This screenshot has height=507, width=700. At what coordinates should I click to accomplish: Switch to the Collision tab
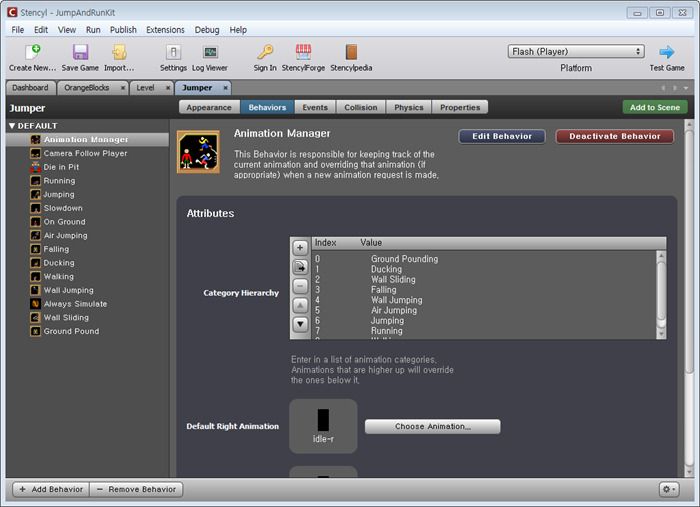click(361, 107)
